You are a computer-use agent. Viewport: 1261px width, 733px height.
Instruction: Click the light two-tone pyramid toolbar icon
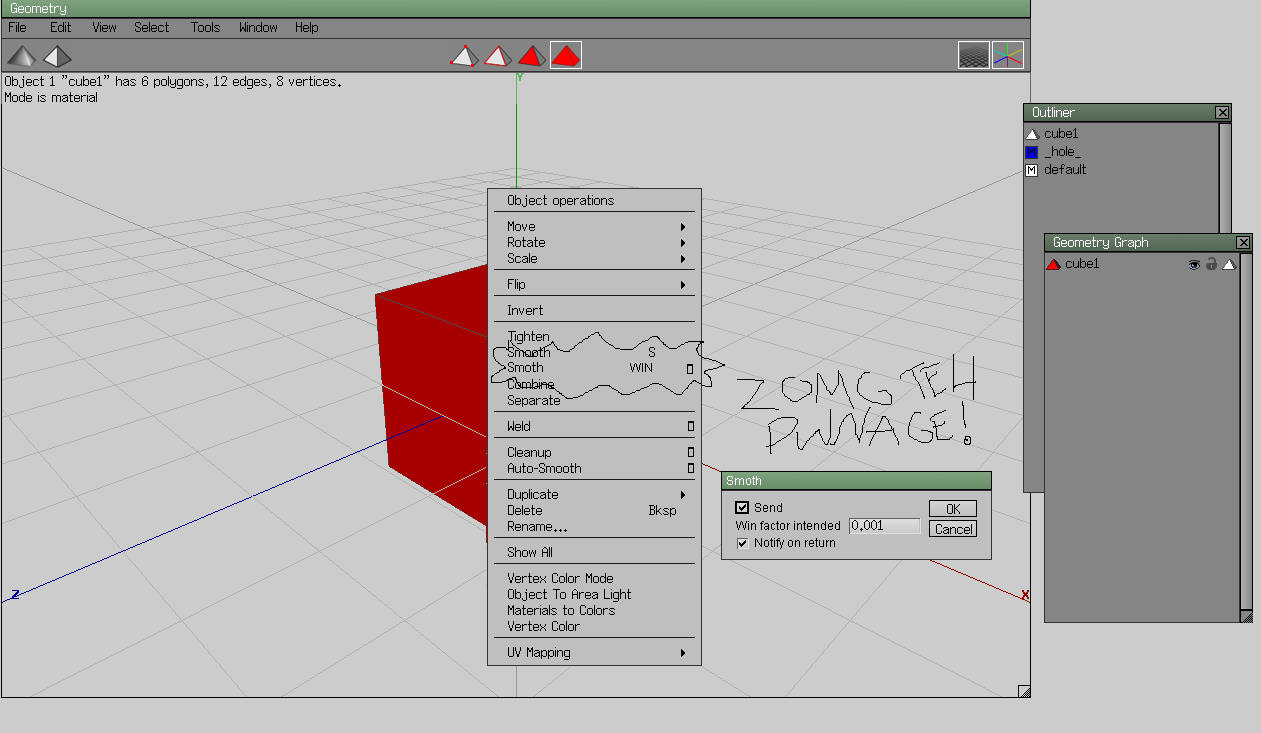coord(57,55)
